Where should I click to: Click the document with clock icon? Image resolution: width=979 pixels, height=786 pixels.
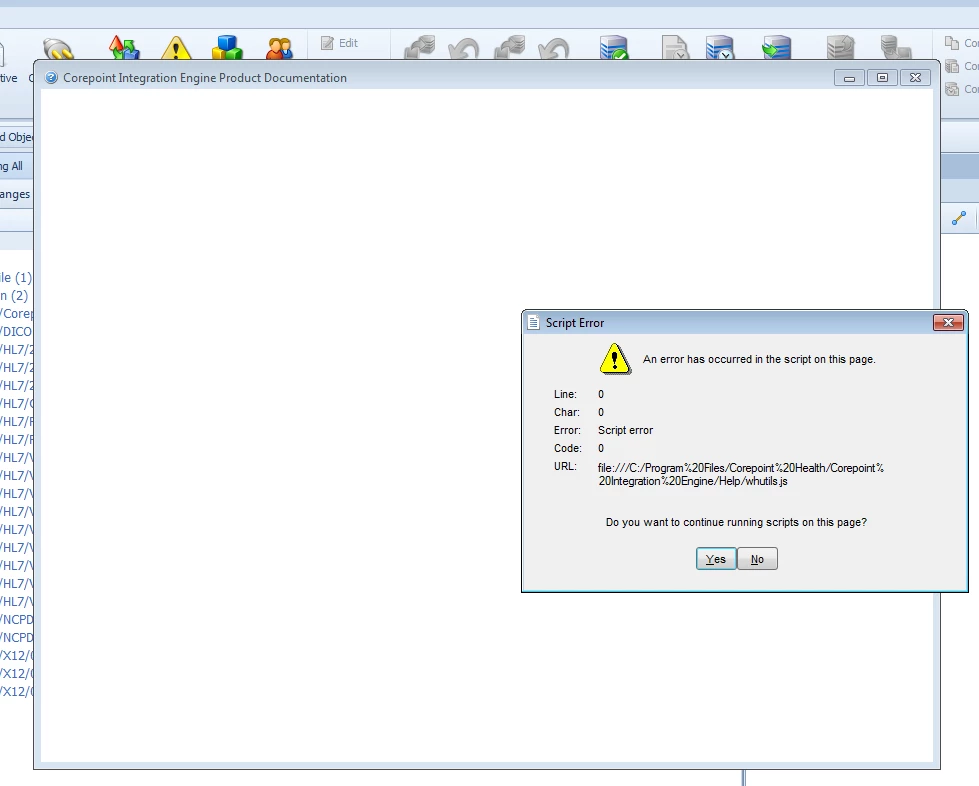(x=675, y=48)
